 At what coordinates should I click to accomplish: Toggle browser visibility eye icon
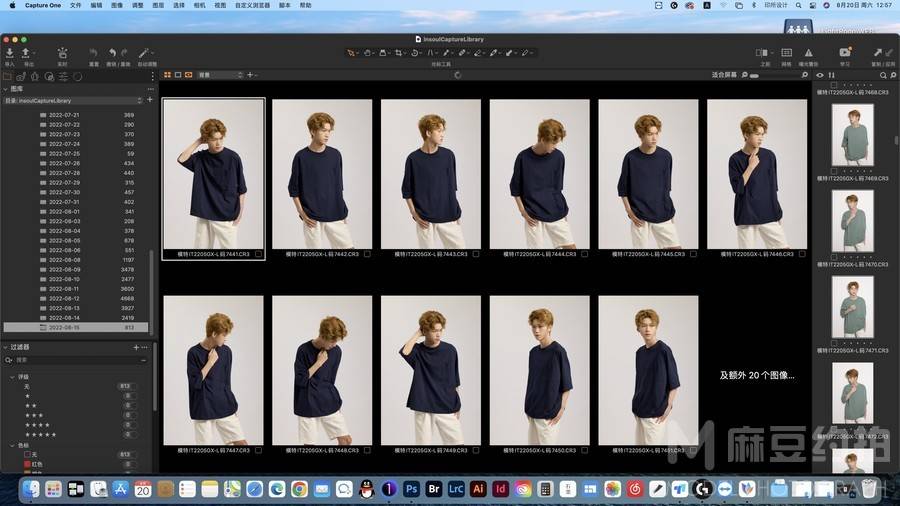(x=820, y=75)
